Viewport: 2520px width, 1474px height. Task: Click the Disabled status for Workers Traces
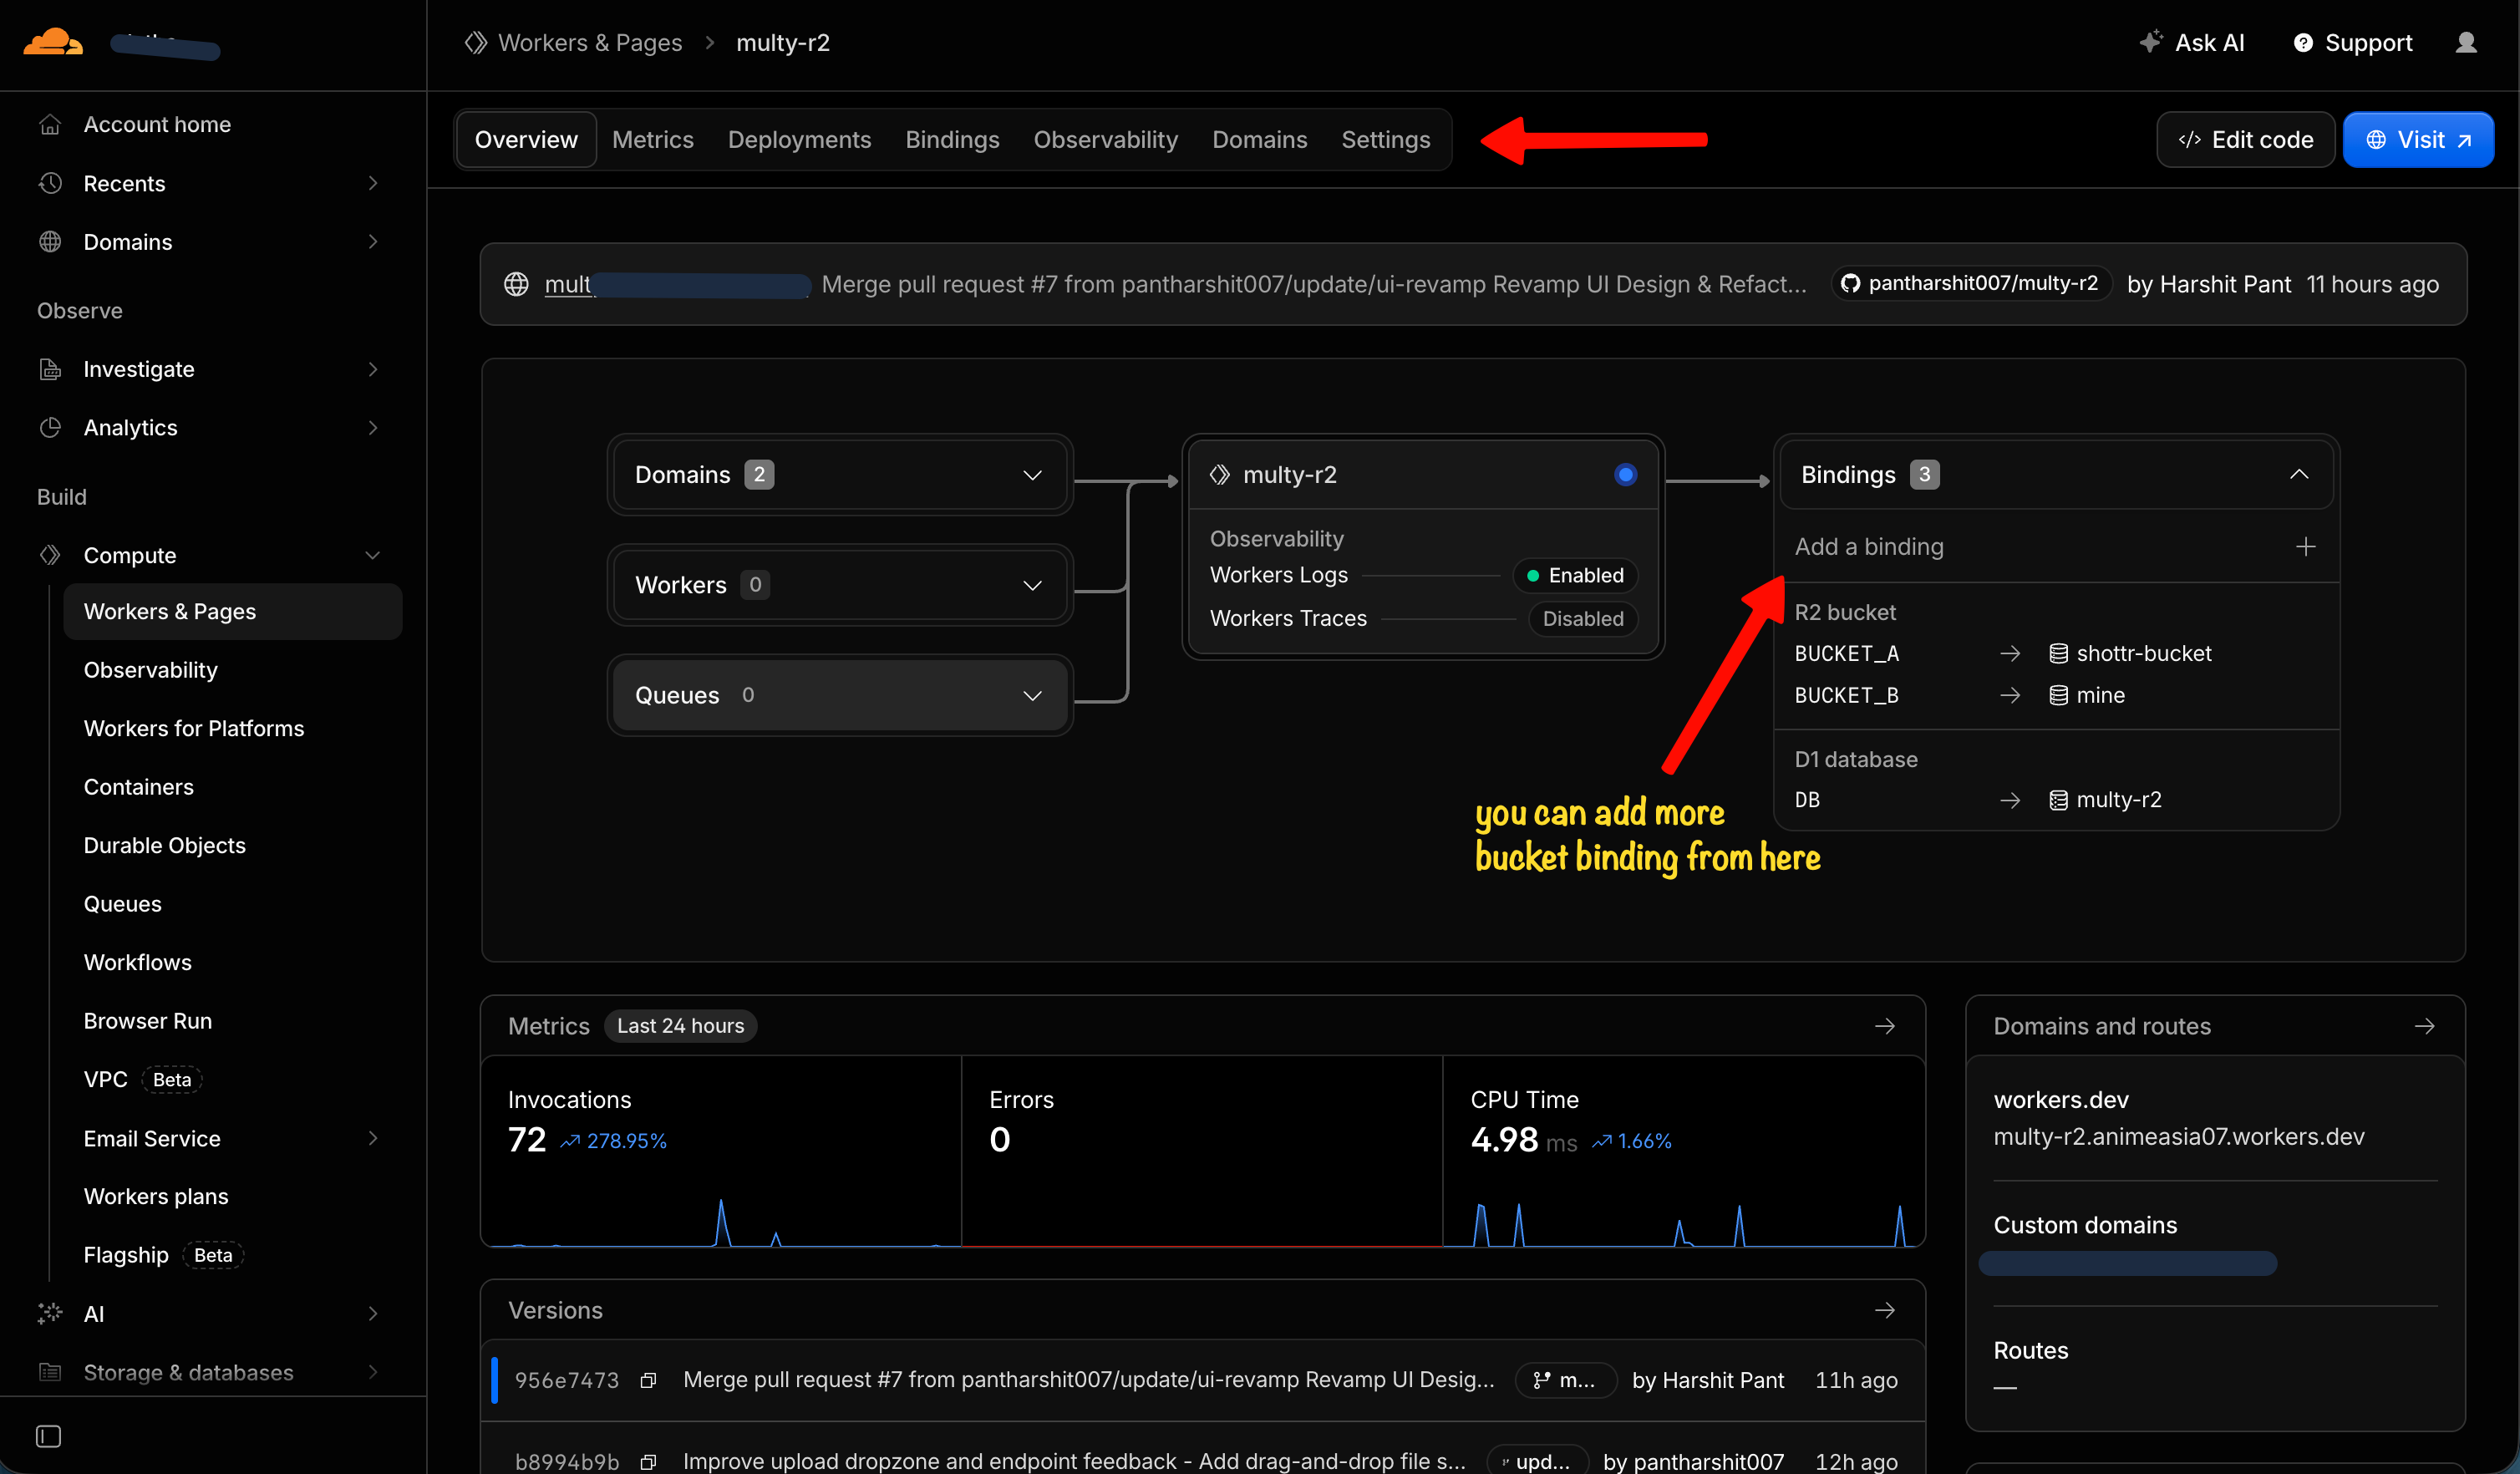pyautogui.click(x=1583, y=619)
